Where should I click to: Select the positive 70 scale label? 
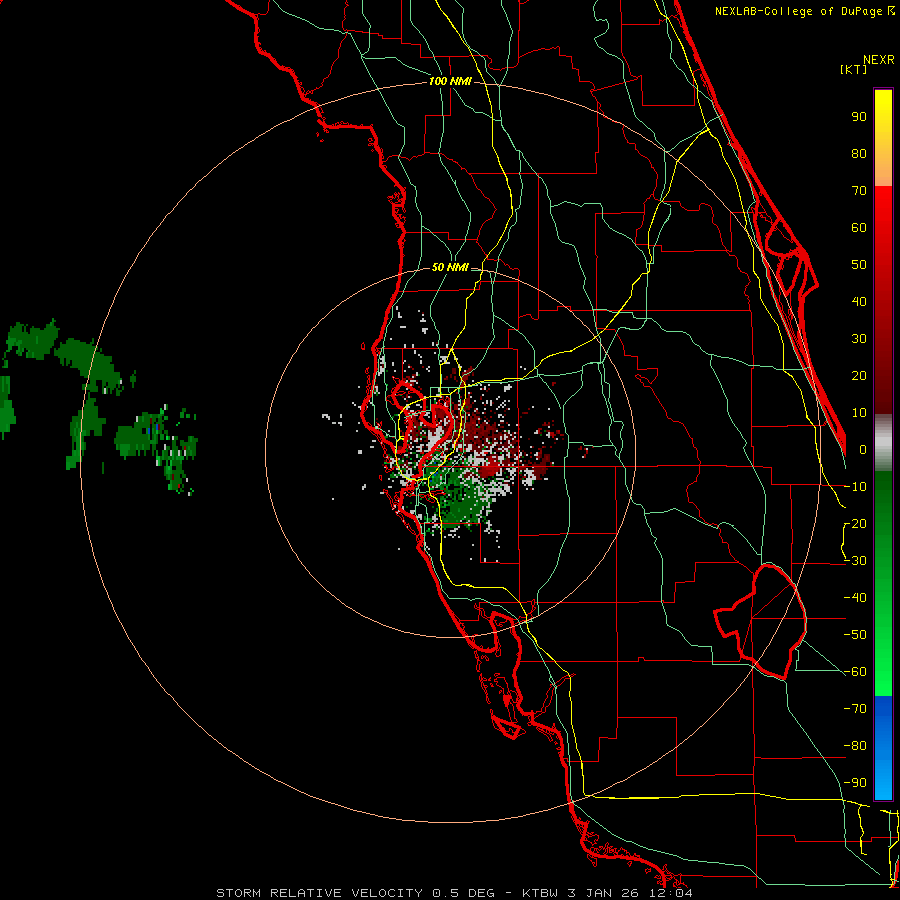click(859, 191)
